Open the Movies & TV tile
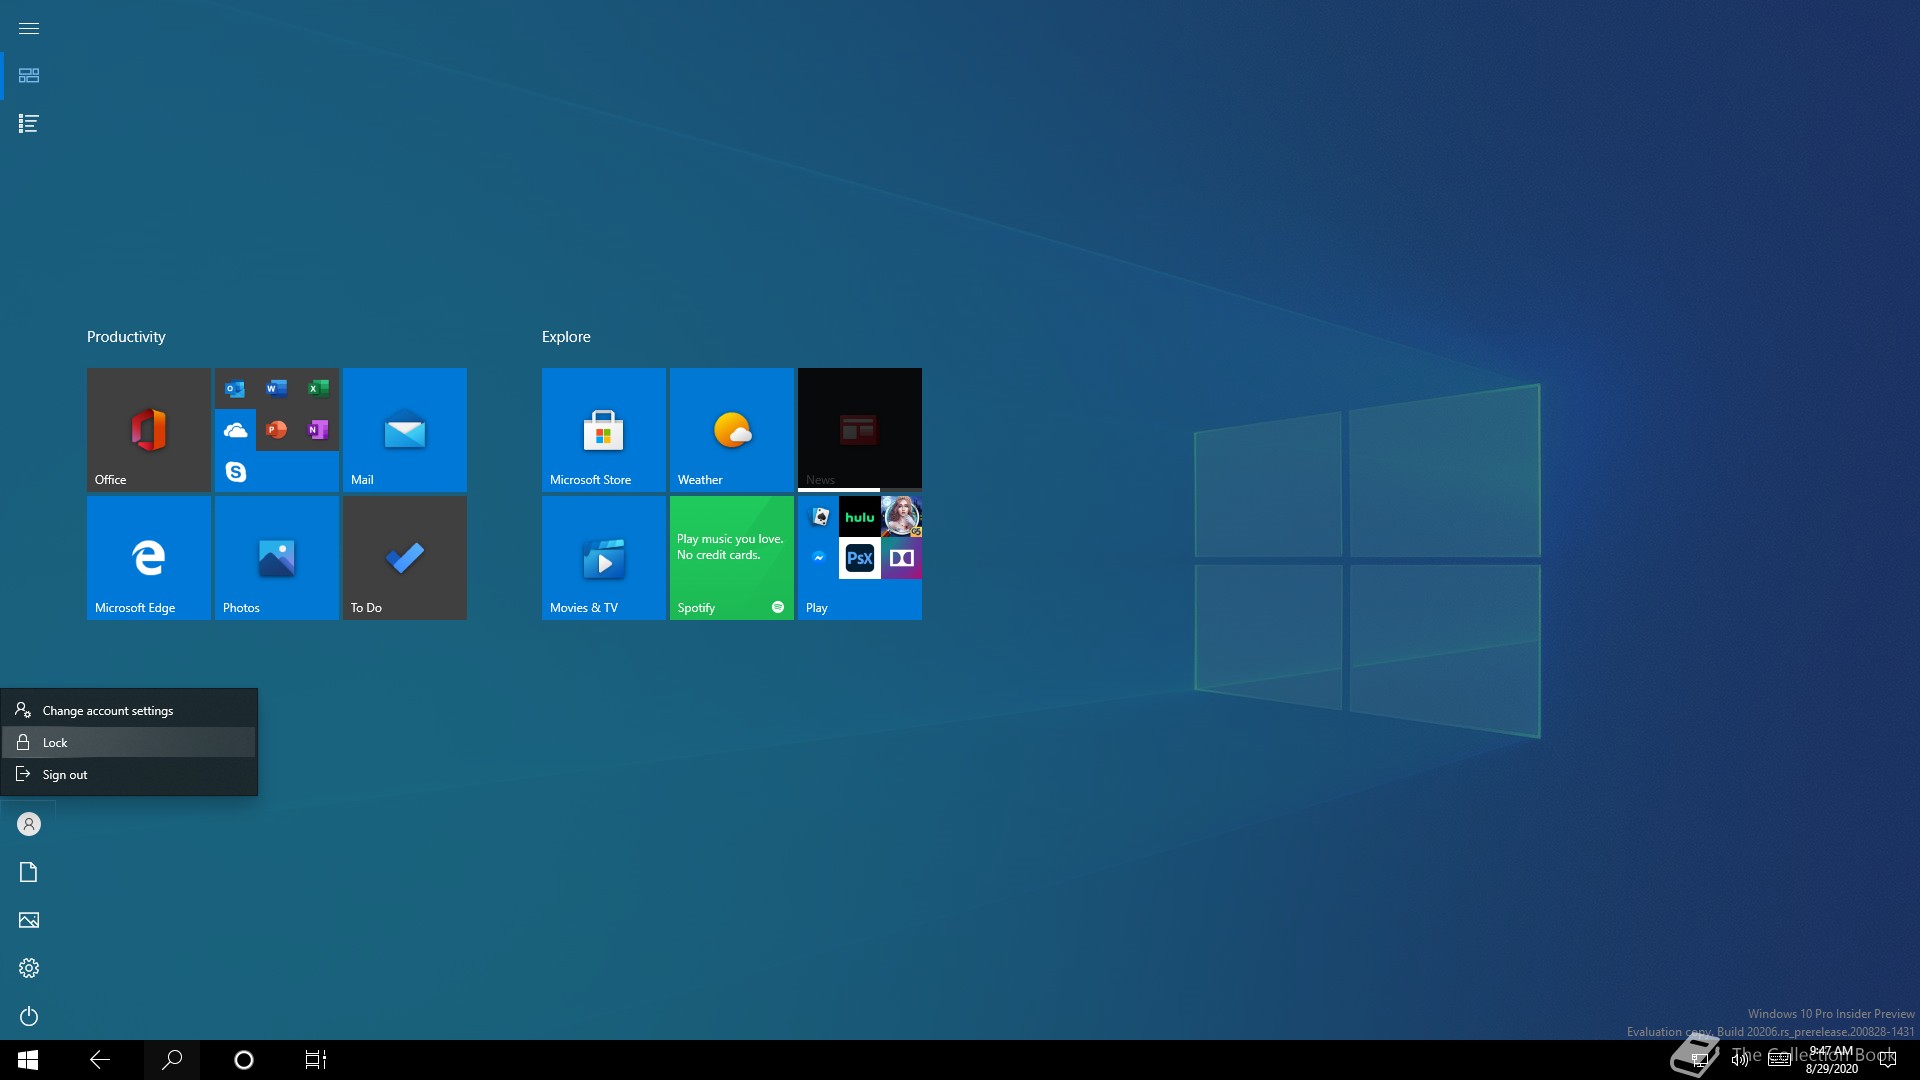 [x=604, y=558]
